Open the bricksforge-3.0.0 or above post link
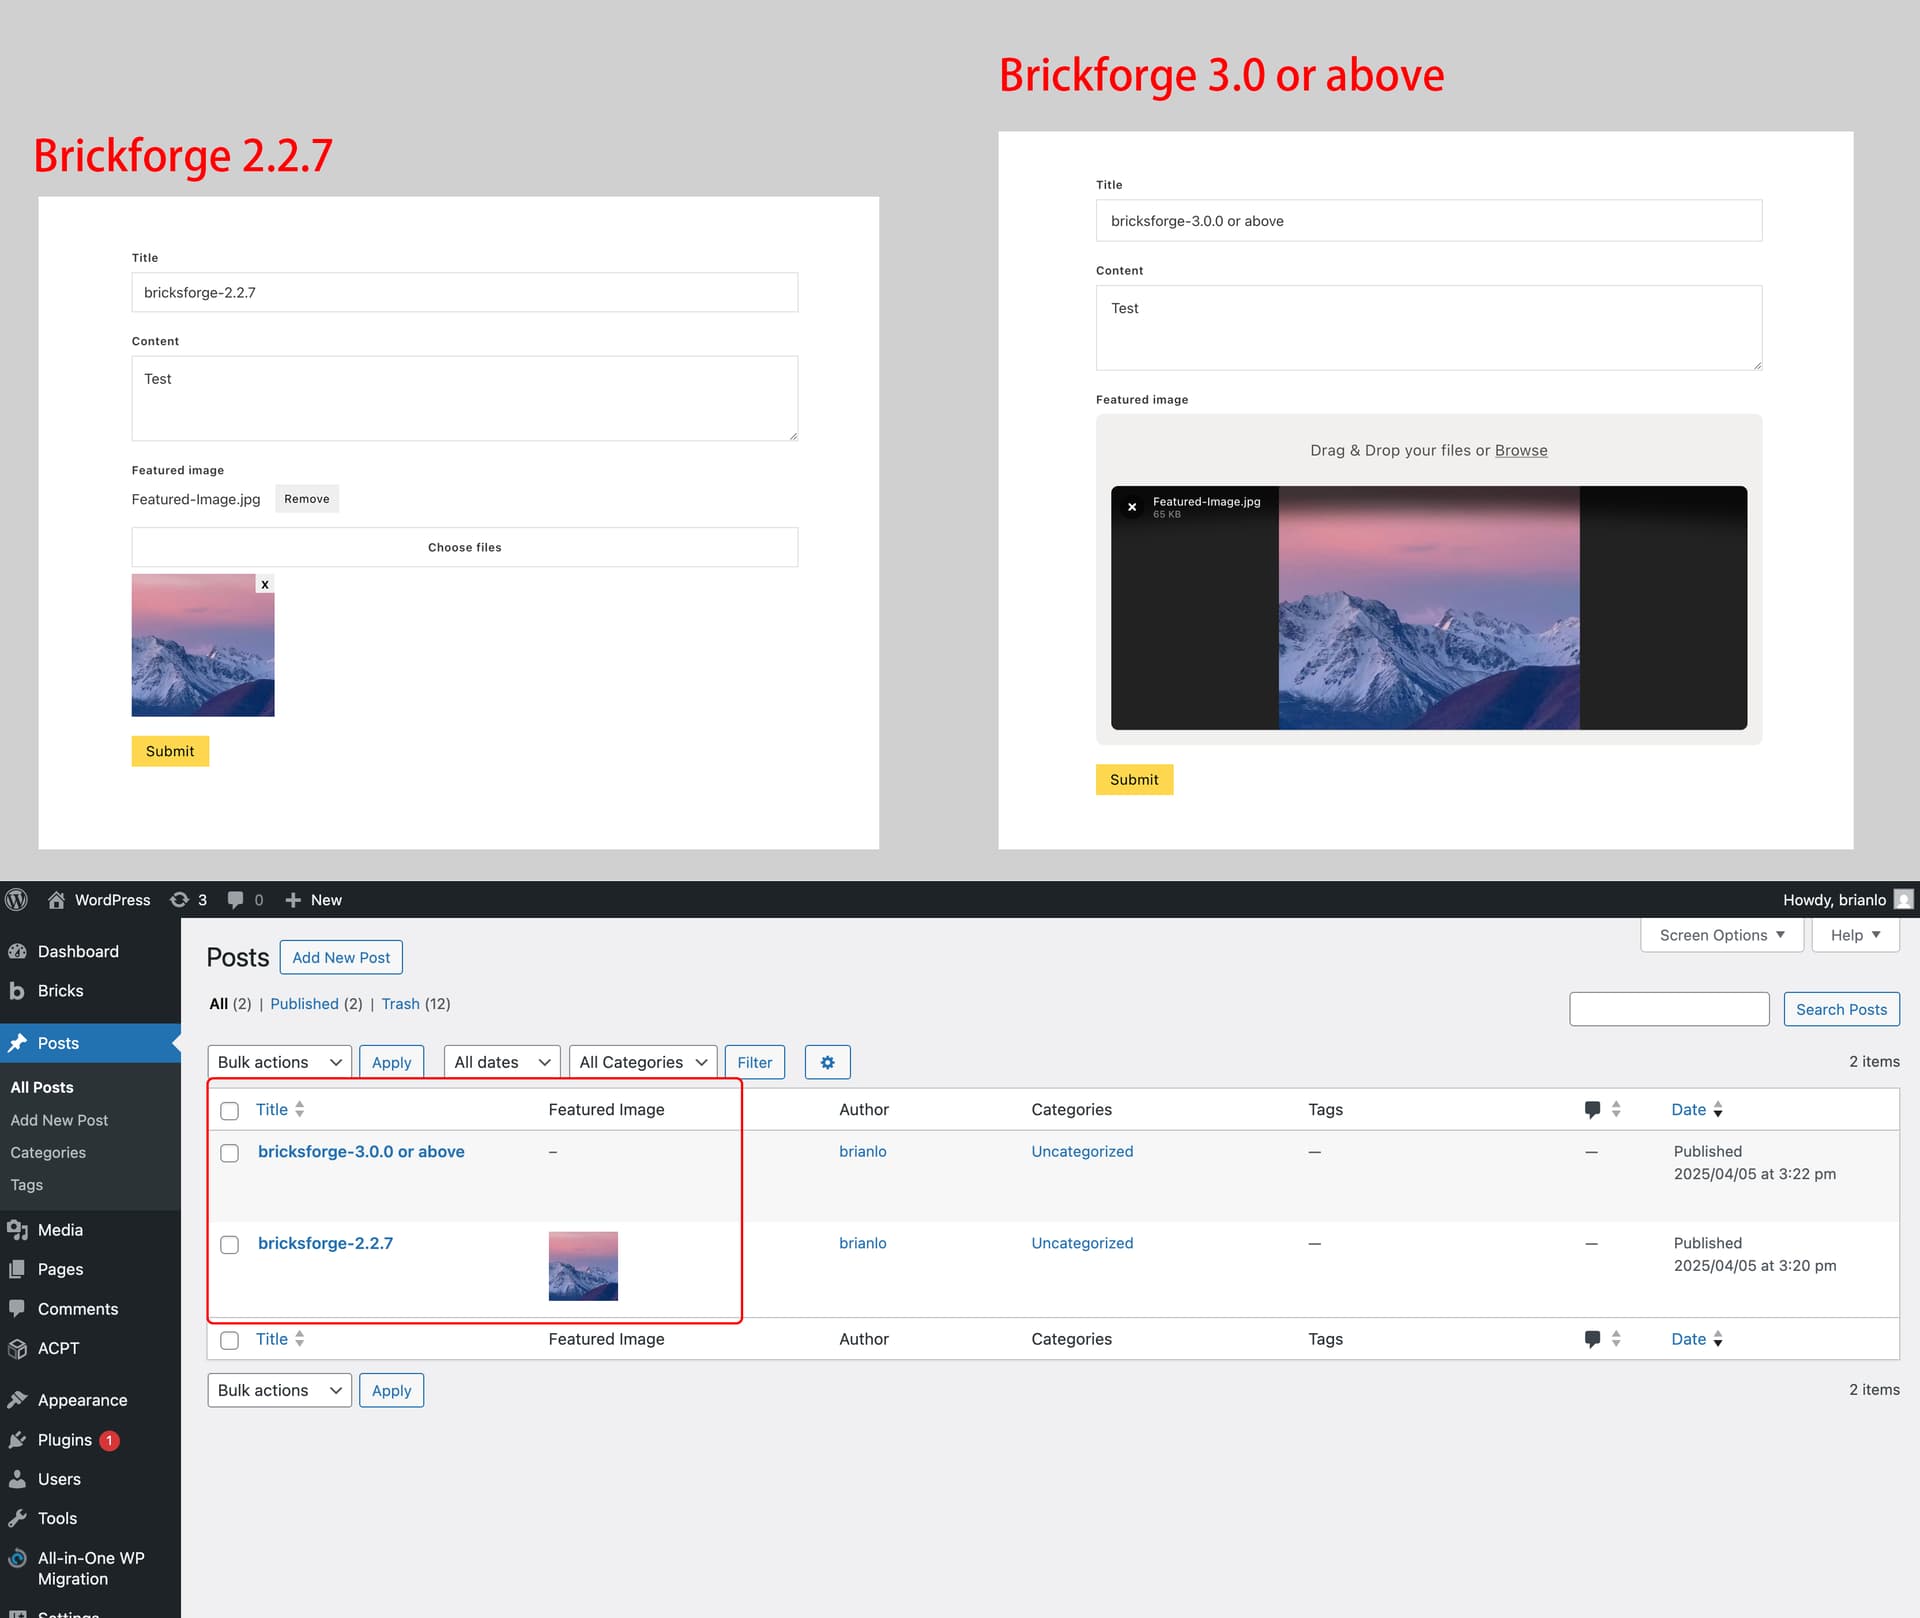This screenshot has height=1618, width=1920. pyautogui.click(x=361, y=1151)
